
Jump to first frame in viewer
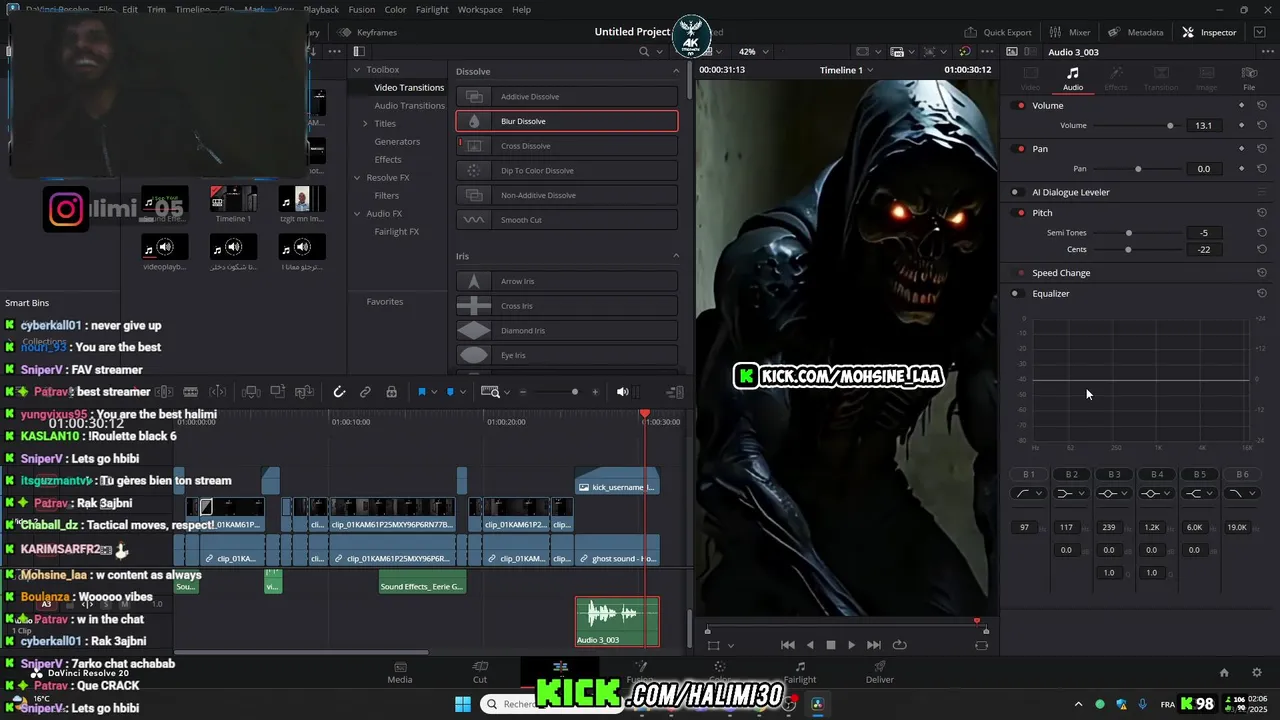[788, 645]
